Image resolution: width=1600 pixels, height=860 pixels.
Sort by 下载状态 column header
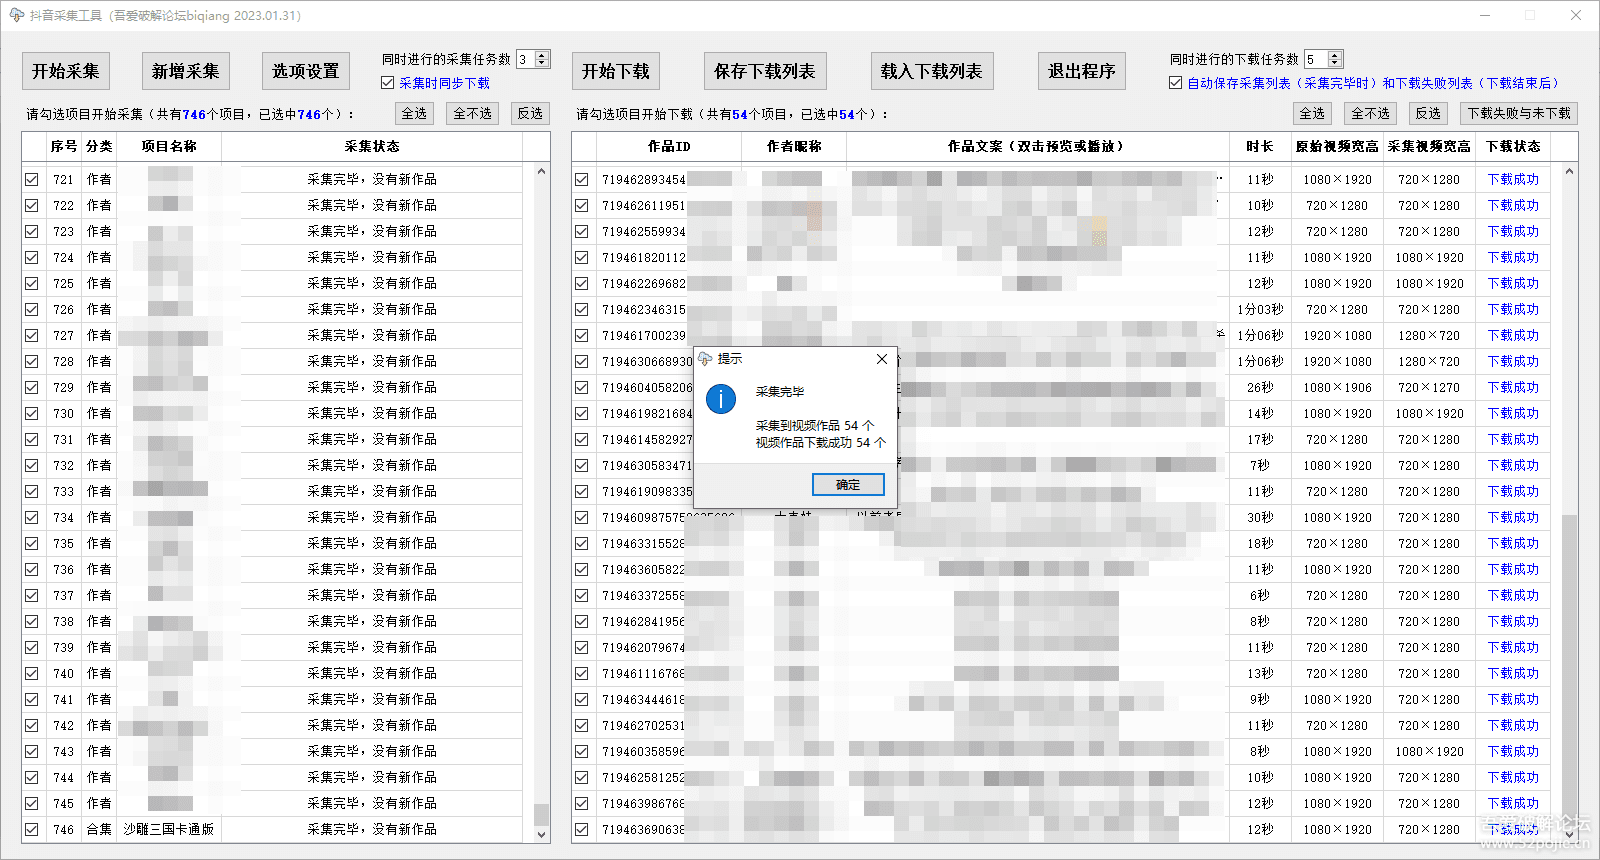coord(1513,146)
